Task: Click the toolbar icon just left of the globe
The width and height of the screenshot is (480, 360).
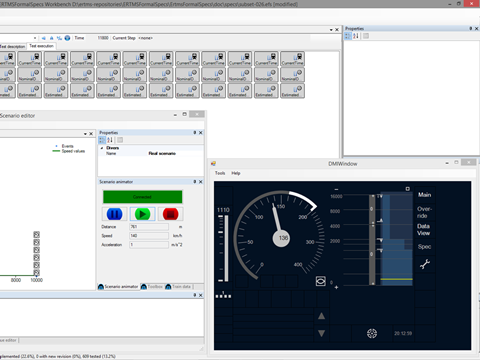Action: click(x=59, y=38)
